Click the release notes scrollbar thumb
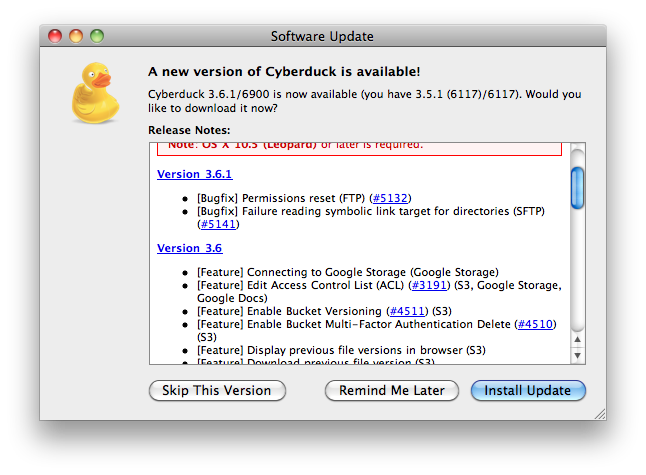The width and height of the screenshot is (646, 475). (577, 187)
